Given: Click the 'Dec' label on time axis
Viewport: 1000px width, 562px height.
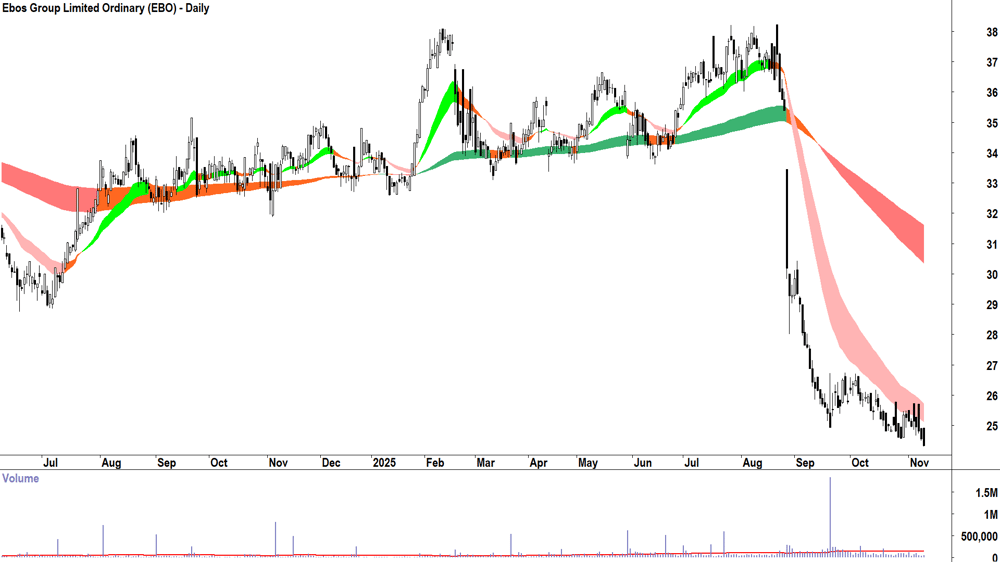Looking at the screenshot, I should [331, 462].
